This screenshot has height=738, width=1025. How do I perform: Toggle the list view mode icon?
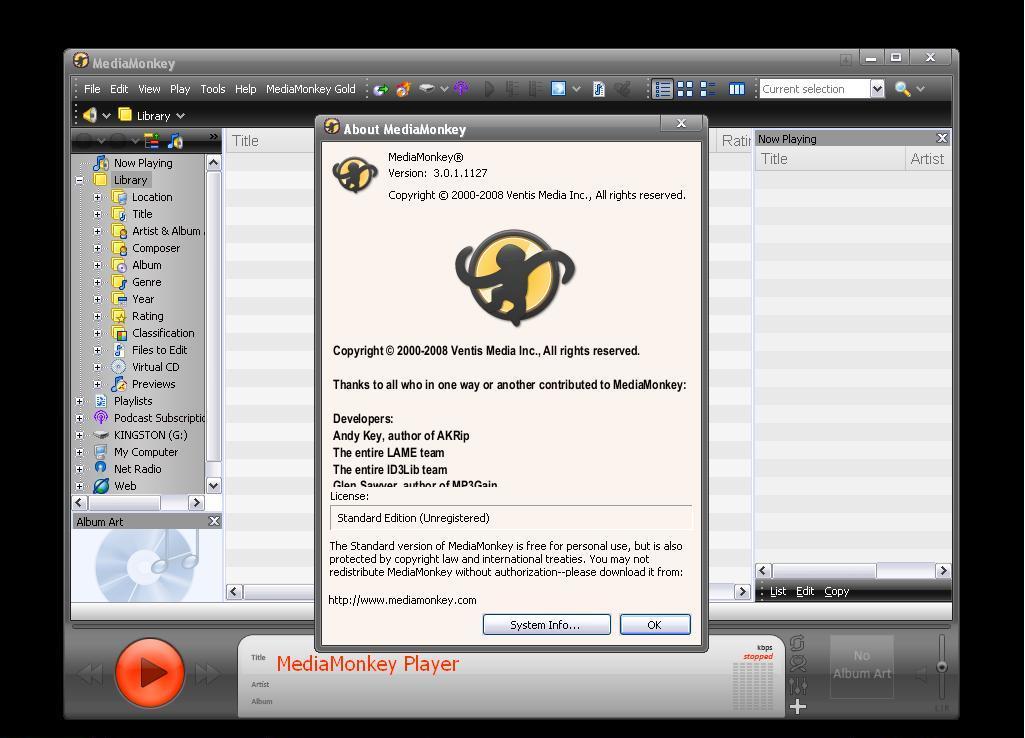(x=661, y=89)
